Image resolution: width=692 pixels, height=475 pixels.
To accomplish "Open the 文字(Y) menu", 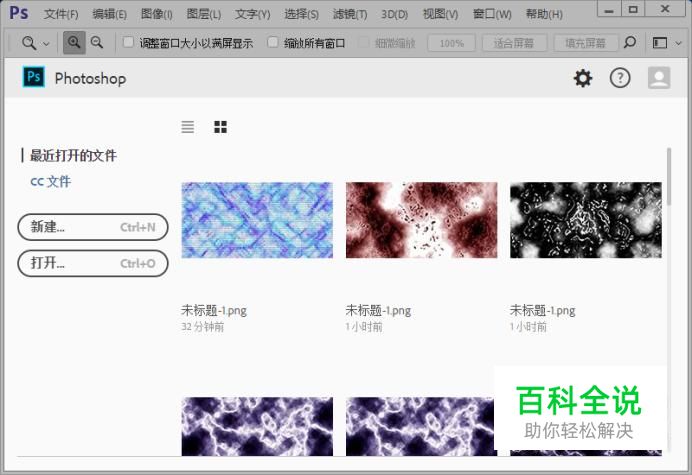I will pyautogui.click(x=252, y=14).
